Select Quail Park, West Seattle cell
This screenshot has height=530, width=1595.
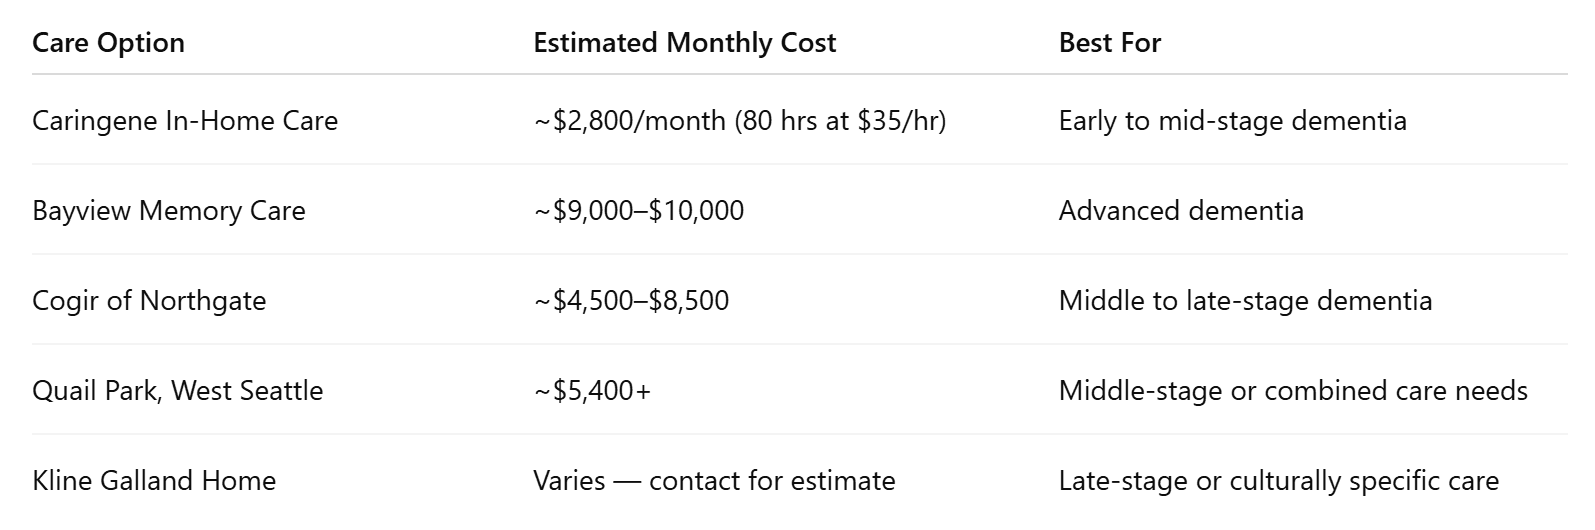[177, 391]
